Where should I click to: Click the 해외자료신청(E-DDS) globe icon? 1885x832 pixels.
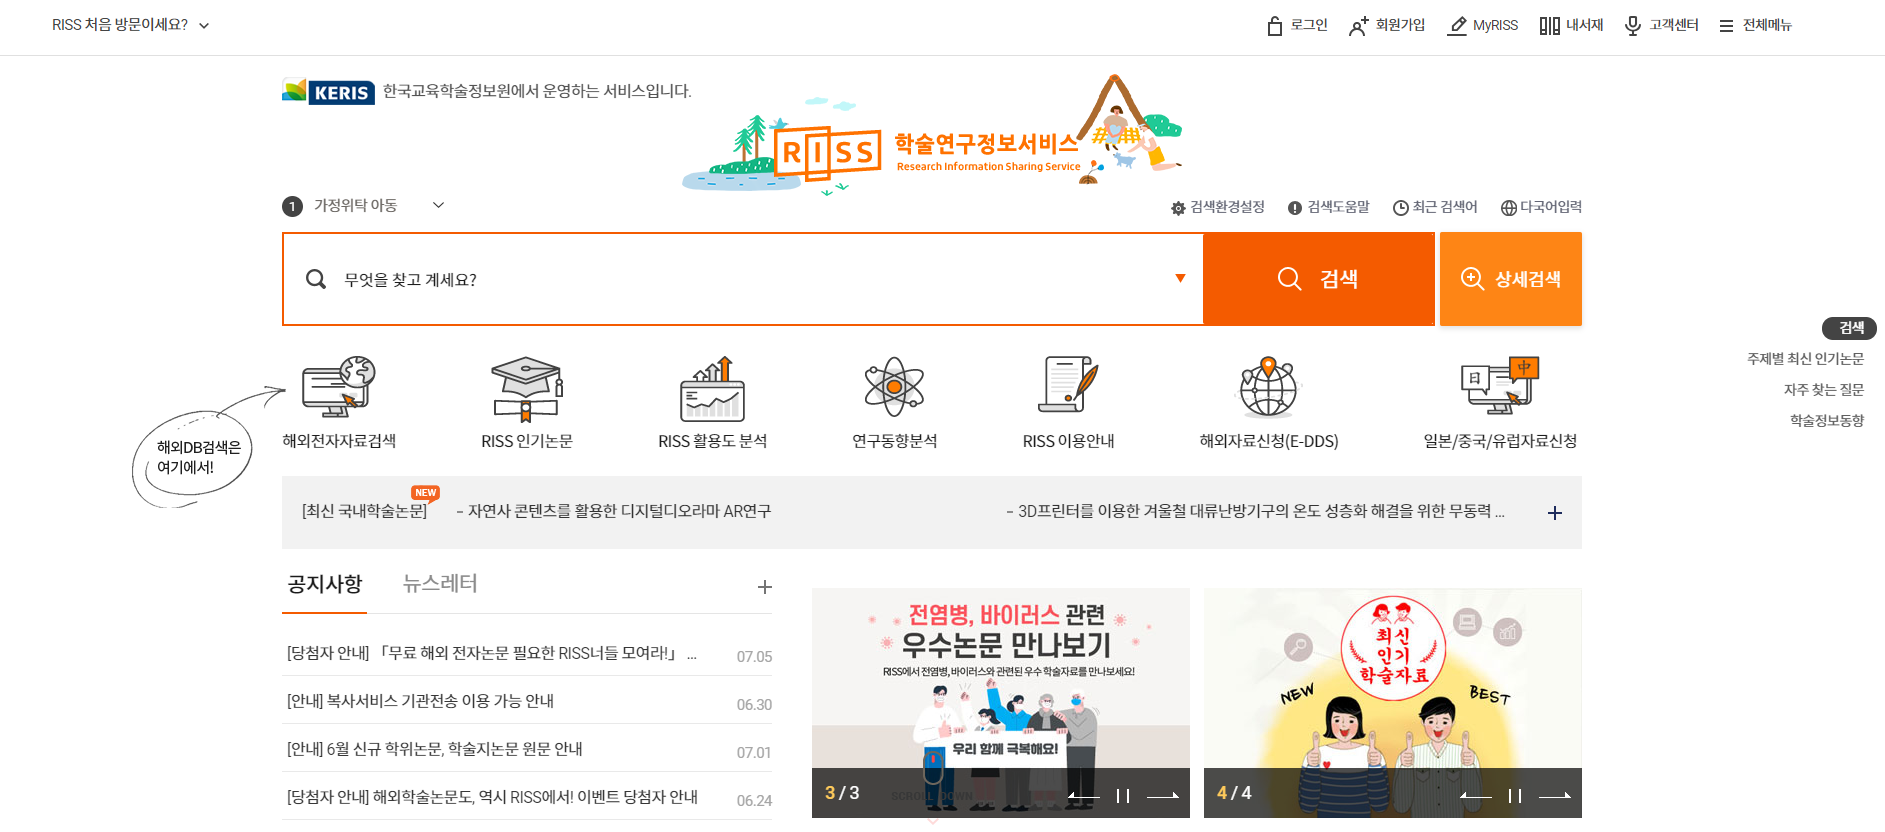pos(1268,386)
